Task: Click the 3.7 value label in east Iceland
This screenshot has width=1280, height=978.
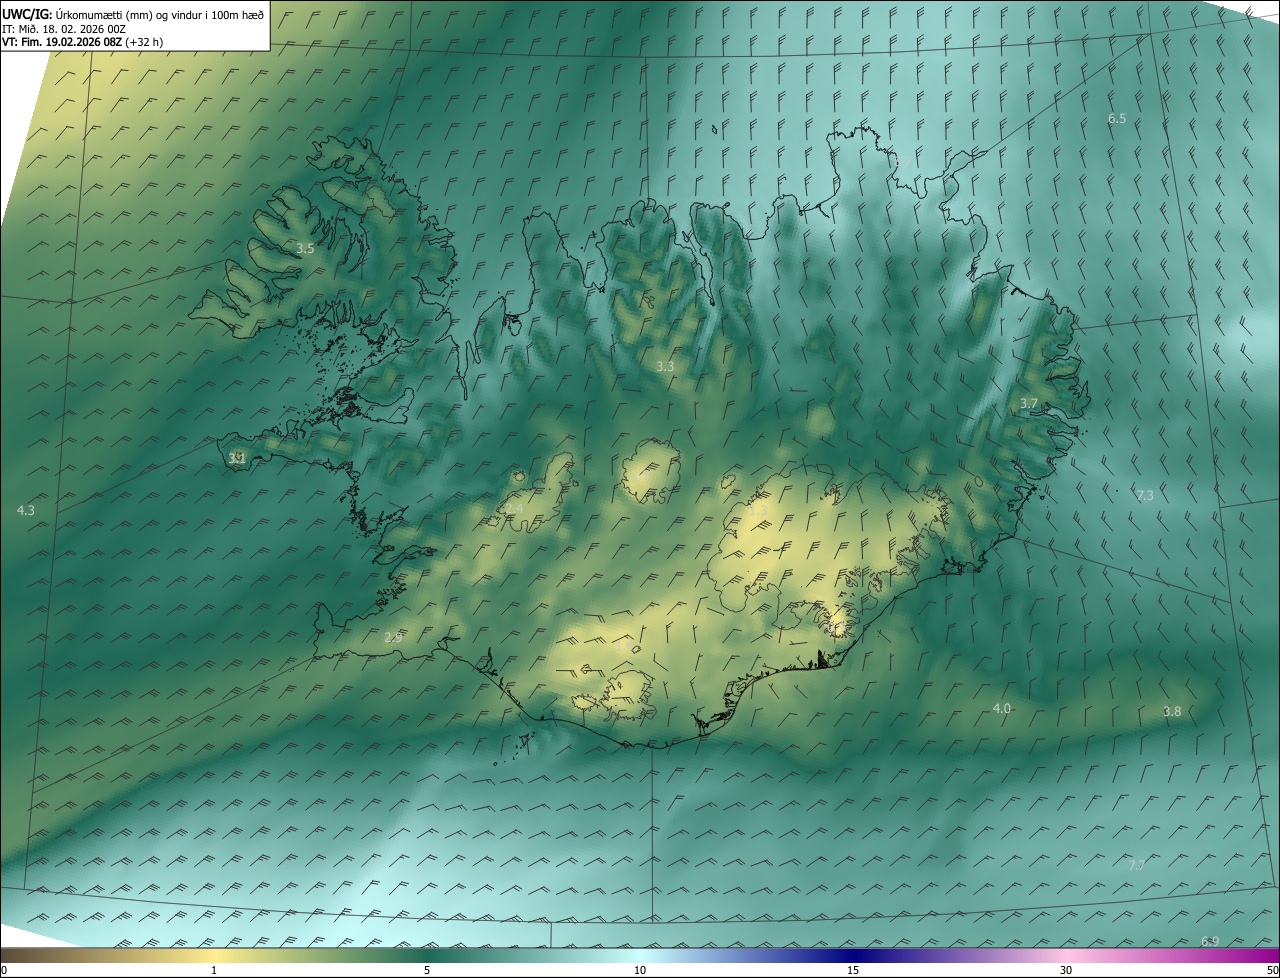Action: [1029, 403]
